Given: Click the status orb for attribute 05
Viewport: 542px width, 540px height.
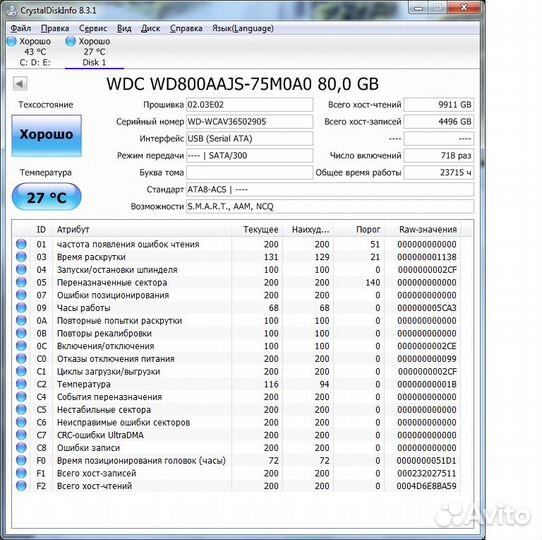Looking at the screenshot, I should [21, 282].
